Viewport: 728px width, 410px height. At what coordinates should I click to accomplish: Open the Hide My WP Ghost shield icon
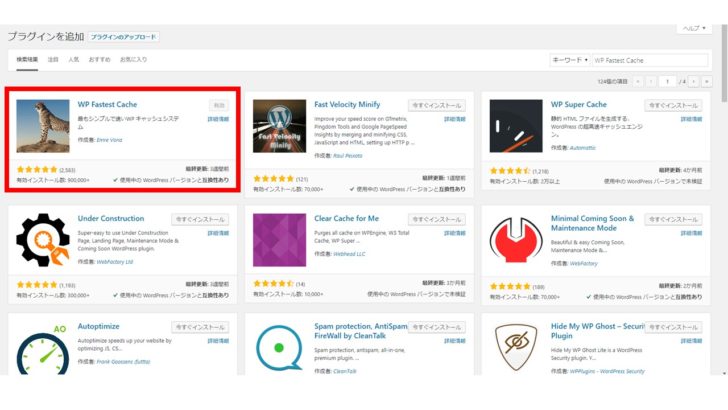pyautogui.click(x=516, y=348)
